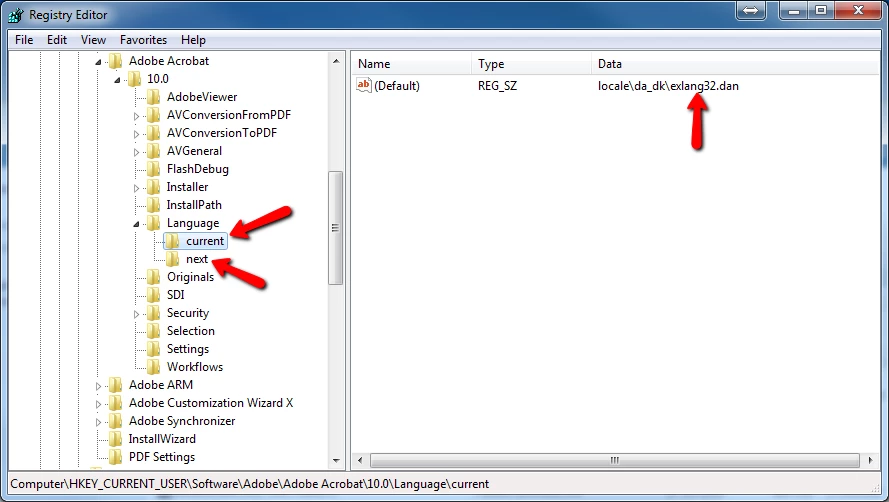
Task: Click the next key's folder icon
Action: (172, 259)
